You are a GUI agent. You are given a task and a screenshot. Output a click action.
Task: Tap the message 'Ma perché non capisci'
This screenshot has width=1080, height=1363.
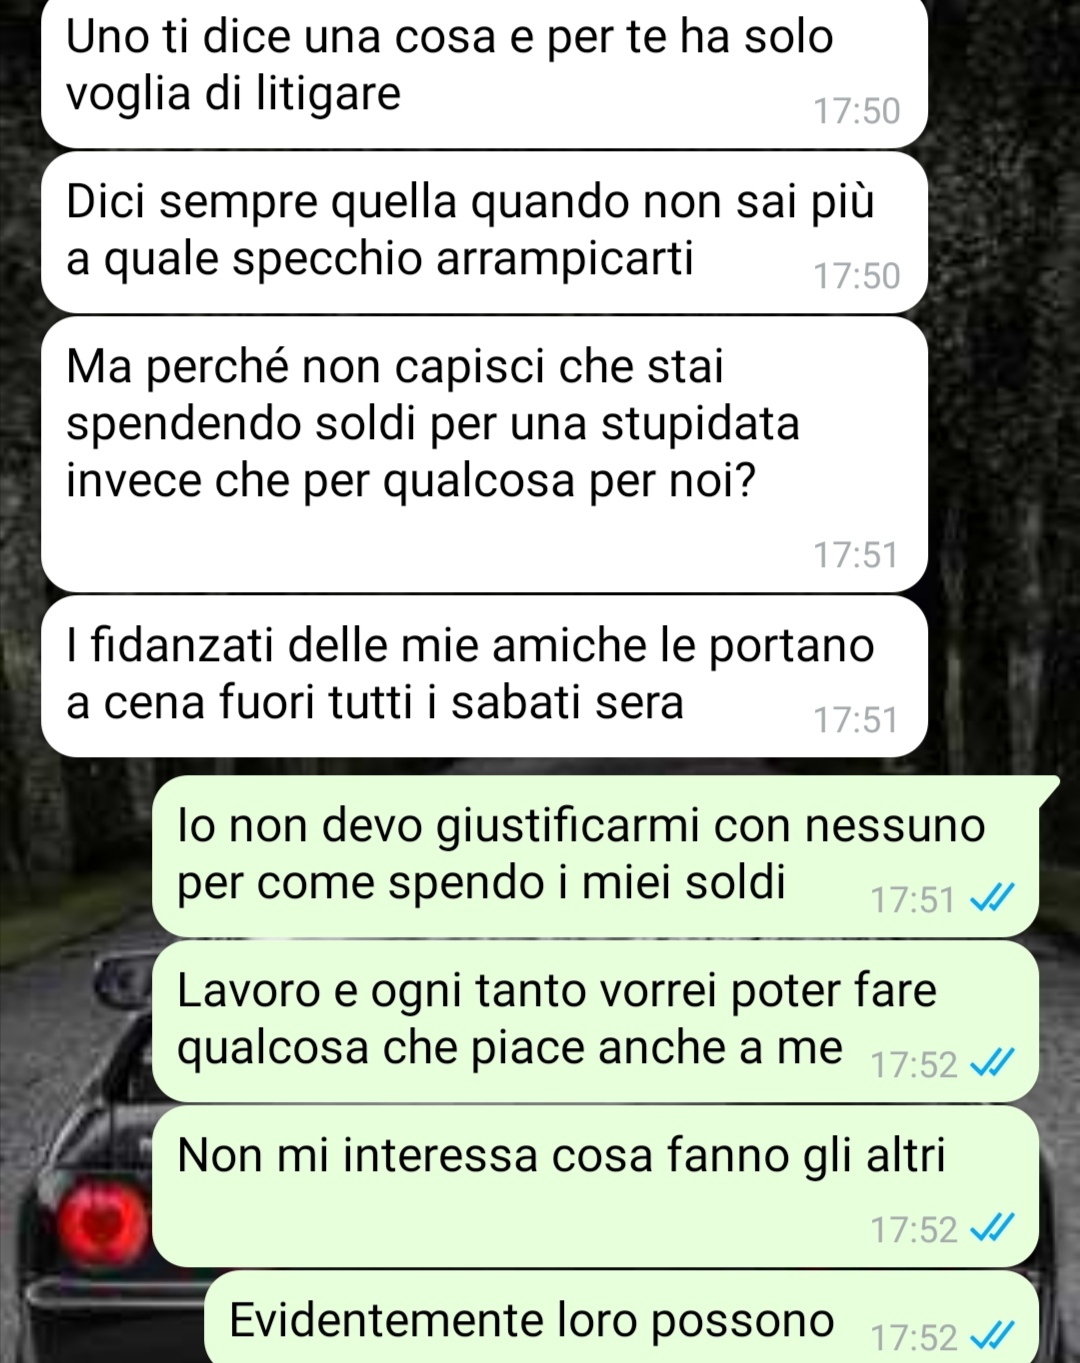484,455
